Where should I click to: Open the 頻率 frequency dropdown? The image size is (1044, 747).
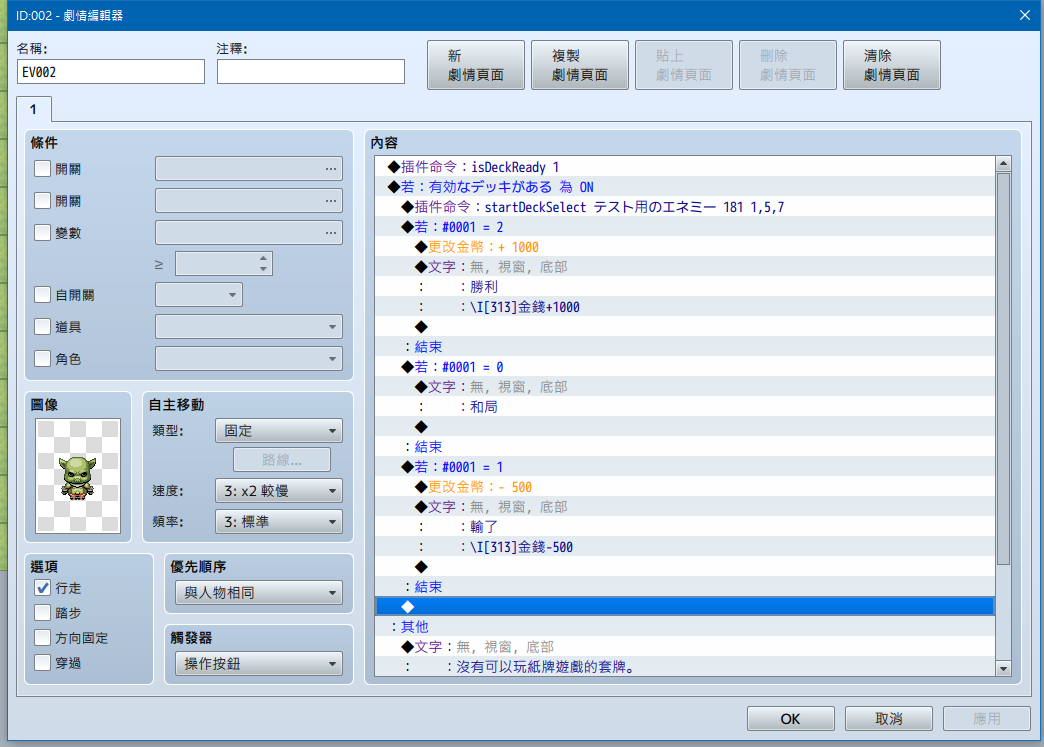[x=279, y=522]
